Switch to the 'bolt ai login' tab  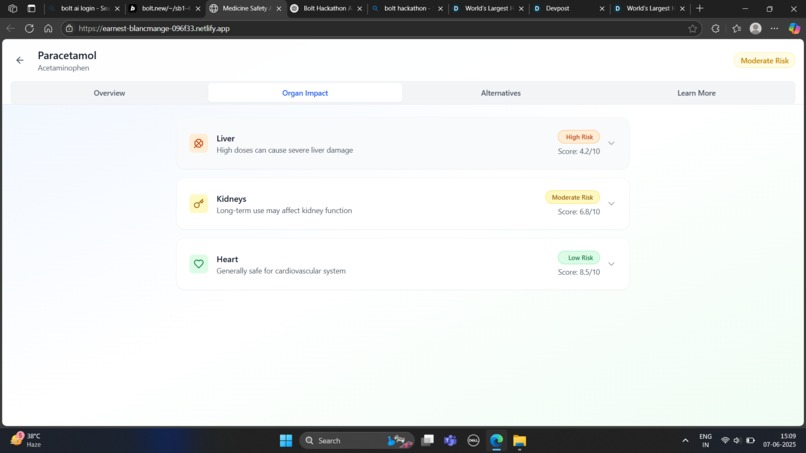tap(85, 9)
